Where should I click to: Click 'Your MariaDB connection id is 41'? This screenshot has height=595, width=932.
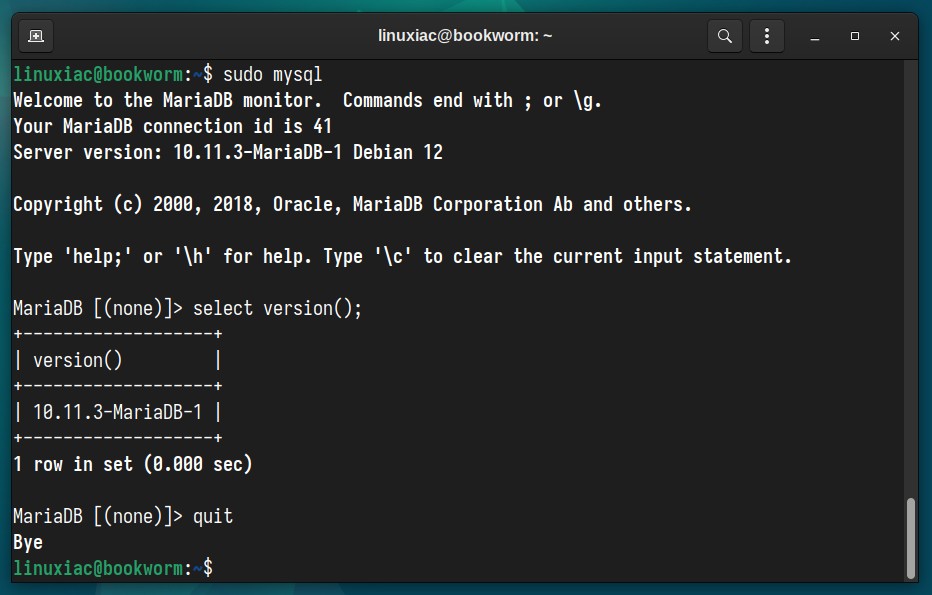172,127
